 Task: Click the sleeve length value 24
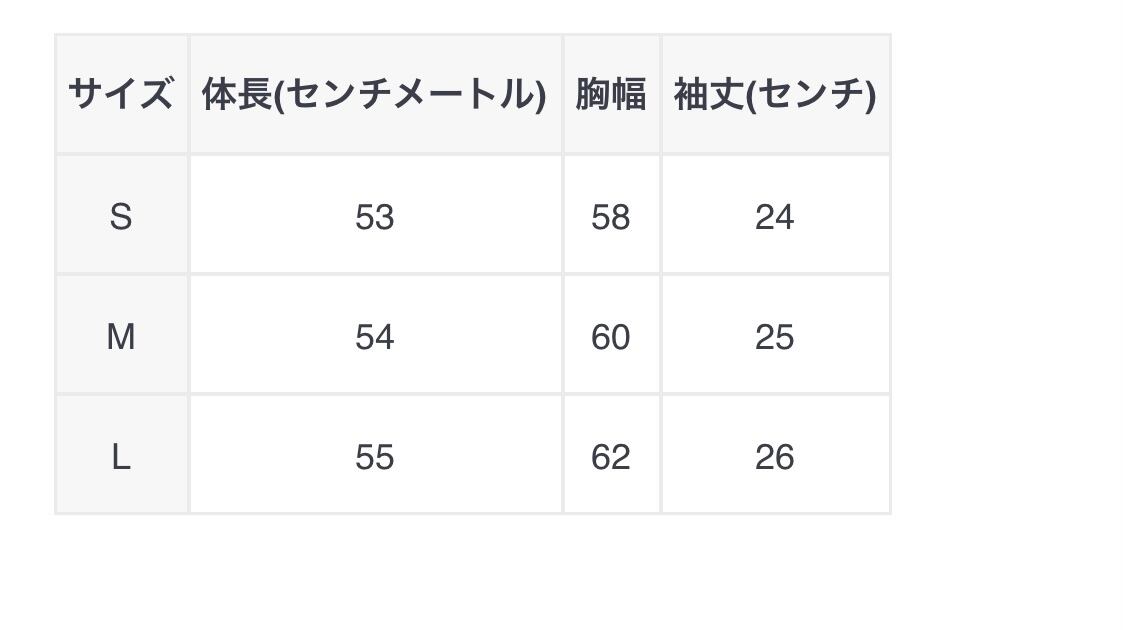click(x=775, y=216)
